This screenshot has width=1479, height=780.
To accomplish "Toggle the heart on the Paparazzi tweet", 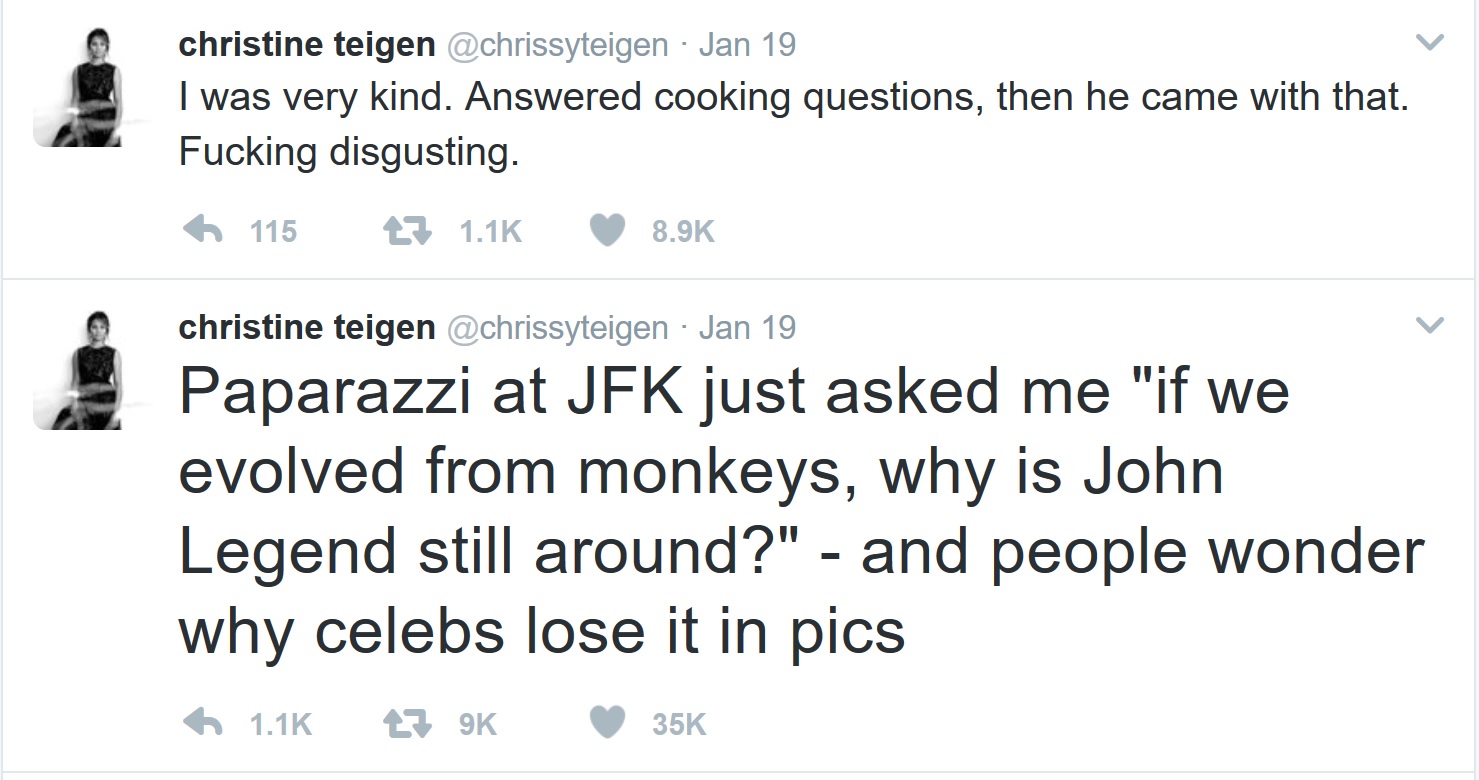I will 607,723.
